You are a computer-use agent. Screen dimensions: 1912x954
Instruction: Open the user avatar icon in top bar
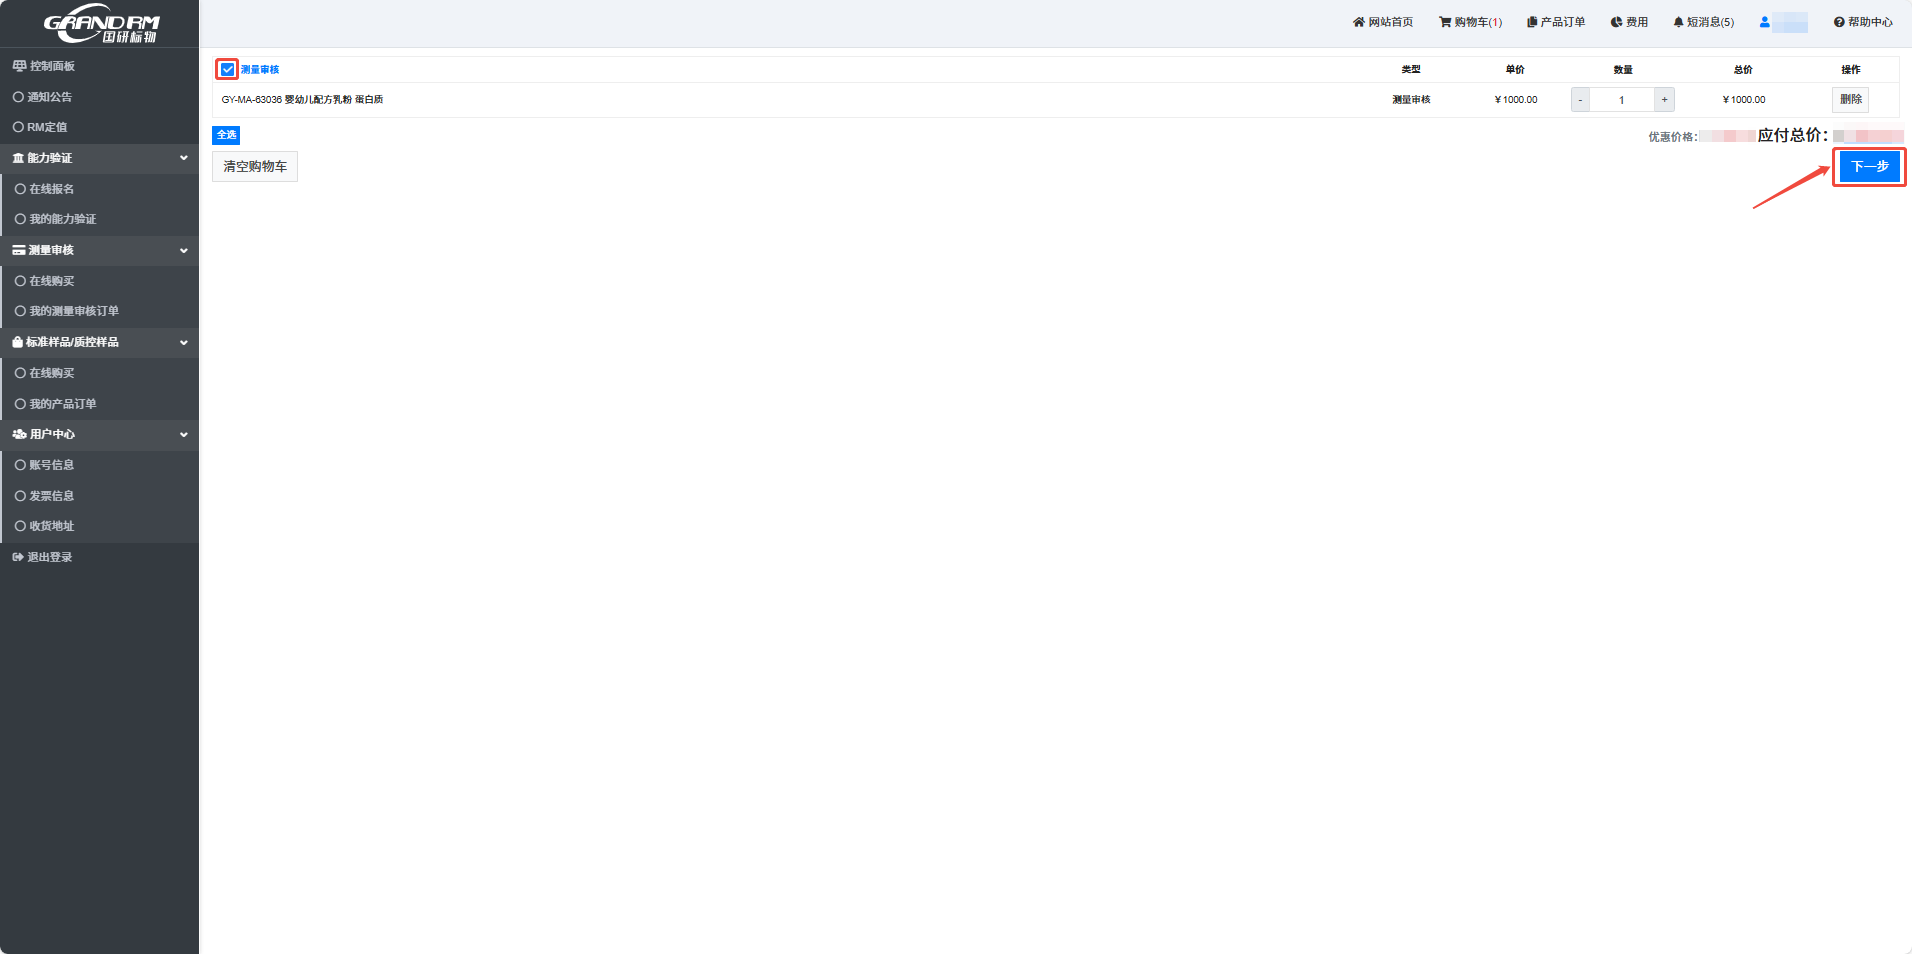tap(1764, 21)
